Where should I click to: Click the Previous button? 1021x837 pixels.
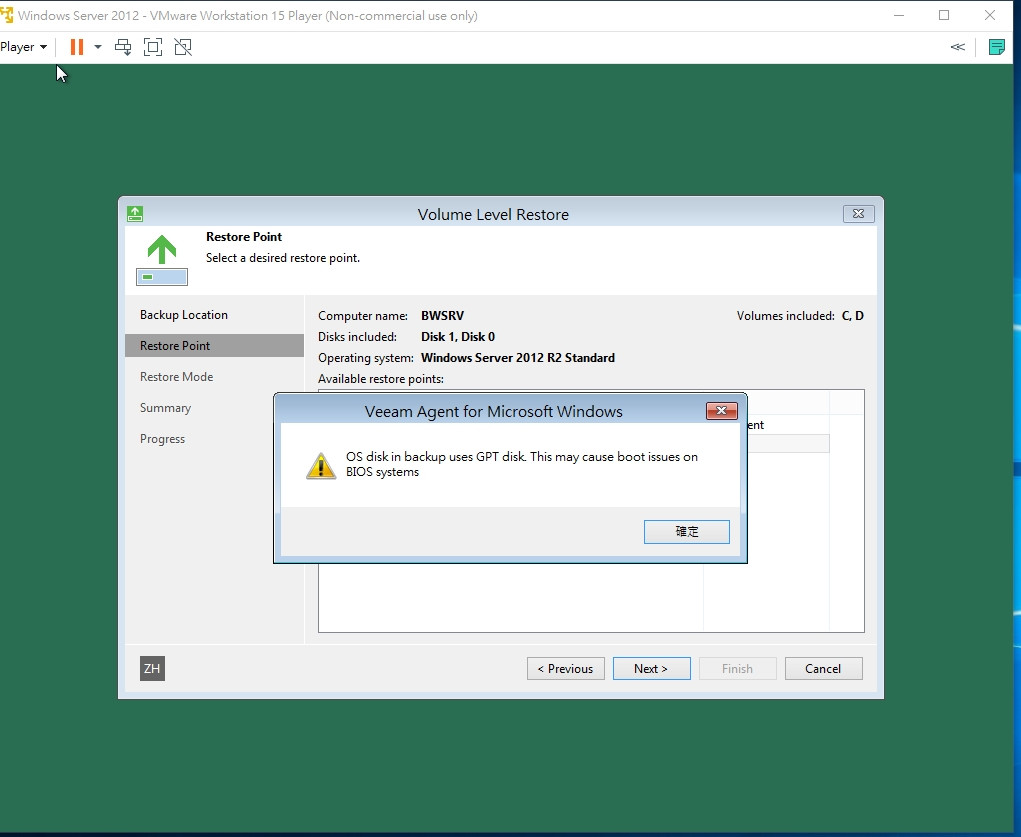[x=565, y=669]
